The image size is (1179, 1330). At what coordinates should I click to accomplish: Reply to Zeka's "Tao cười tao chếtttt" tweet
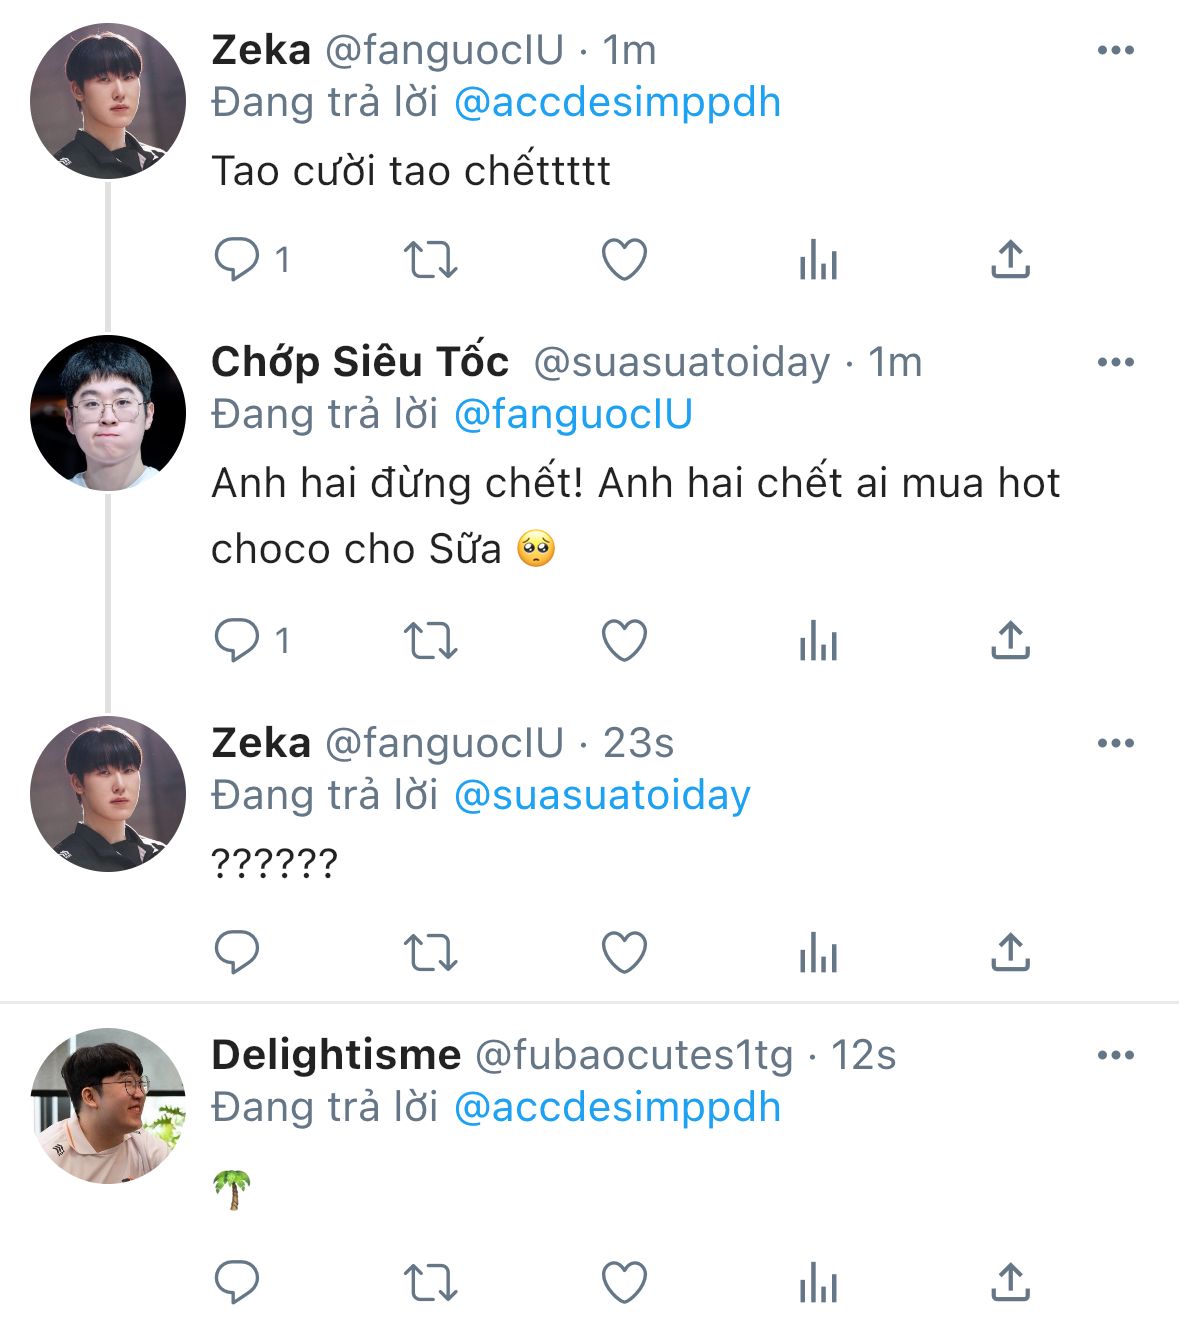tap(237, 260)
